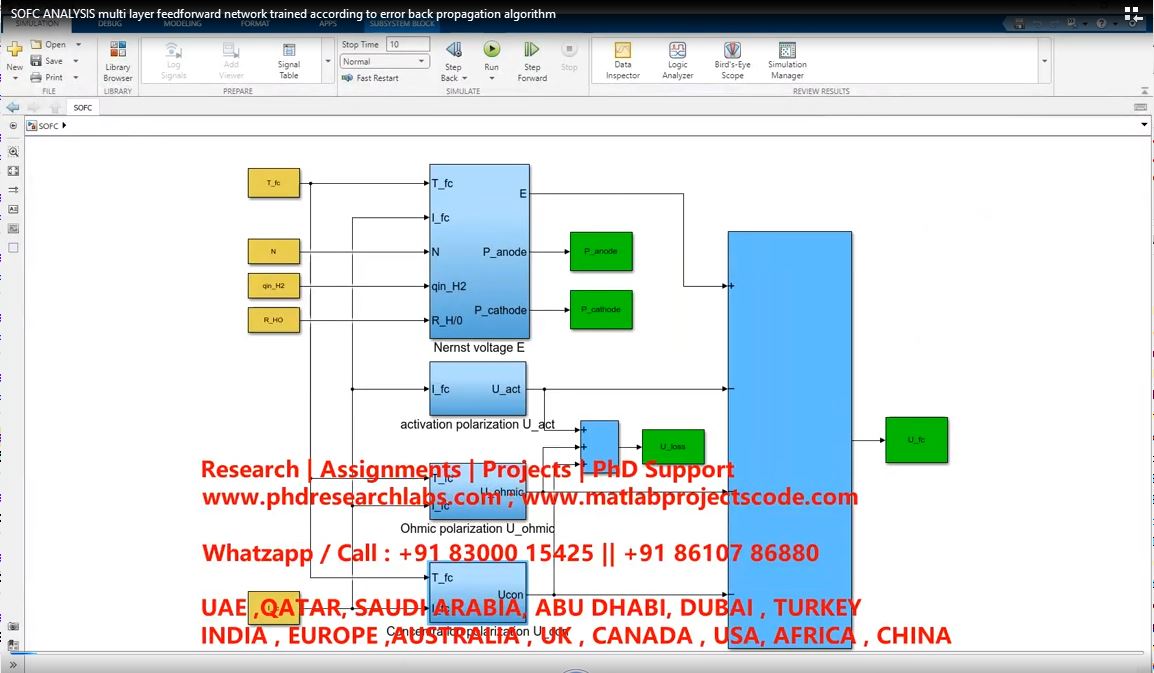
Task: Select the N input block
Action: (274, 251)
